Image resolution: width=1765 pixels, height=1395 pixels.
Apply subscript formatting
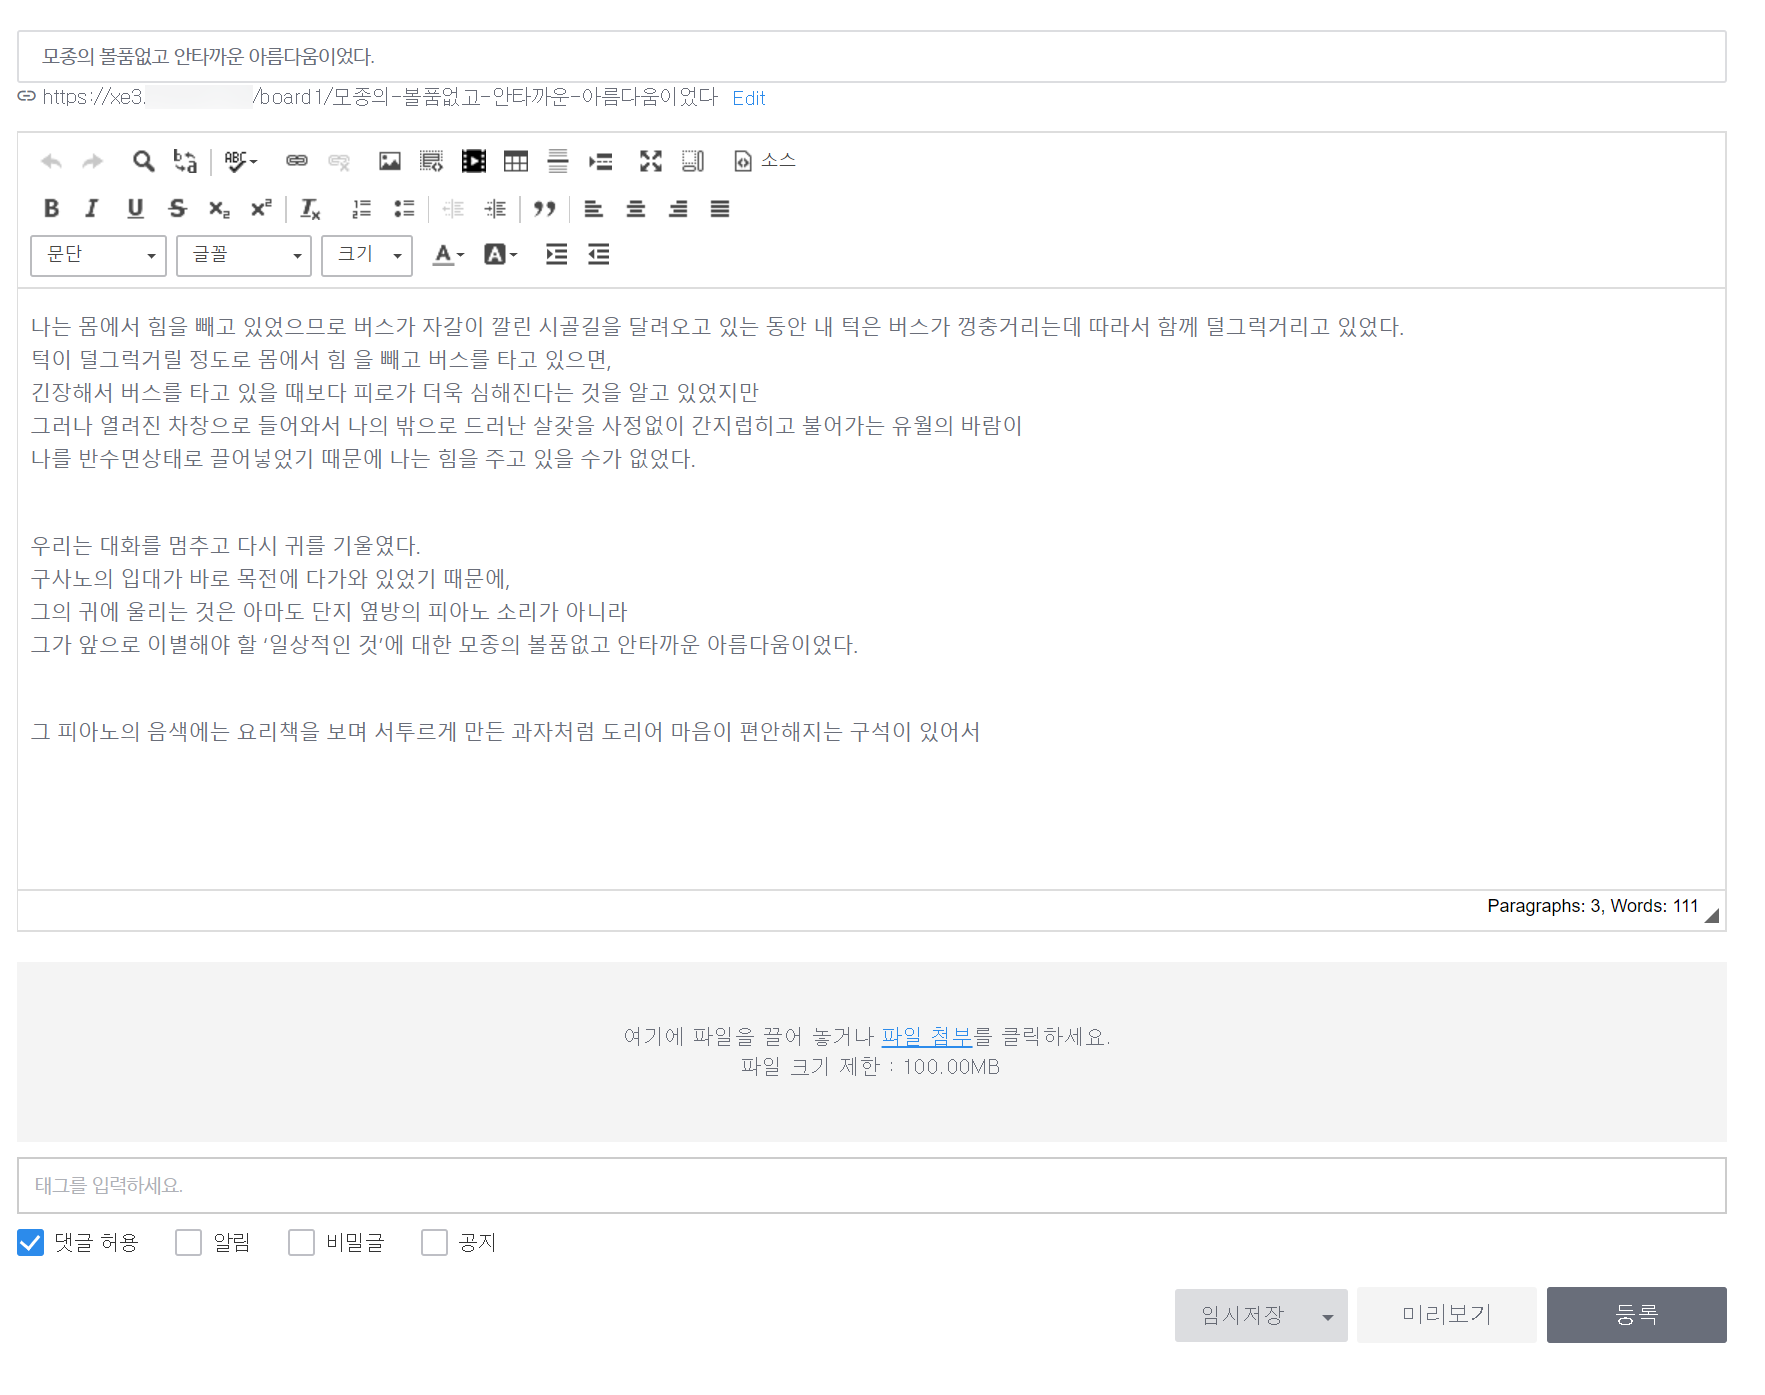point(219,208)
